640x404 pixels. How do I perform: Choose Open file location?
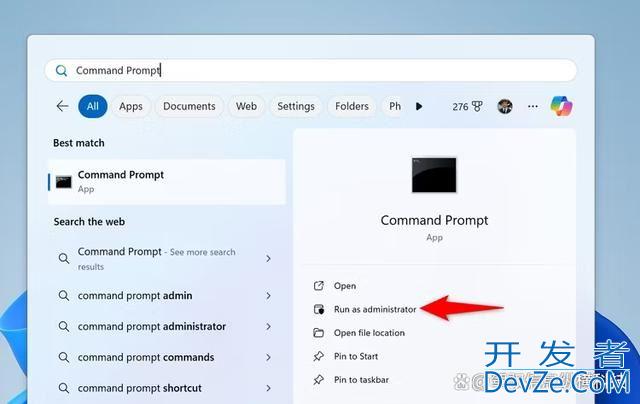point(369,333)
